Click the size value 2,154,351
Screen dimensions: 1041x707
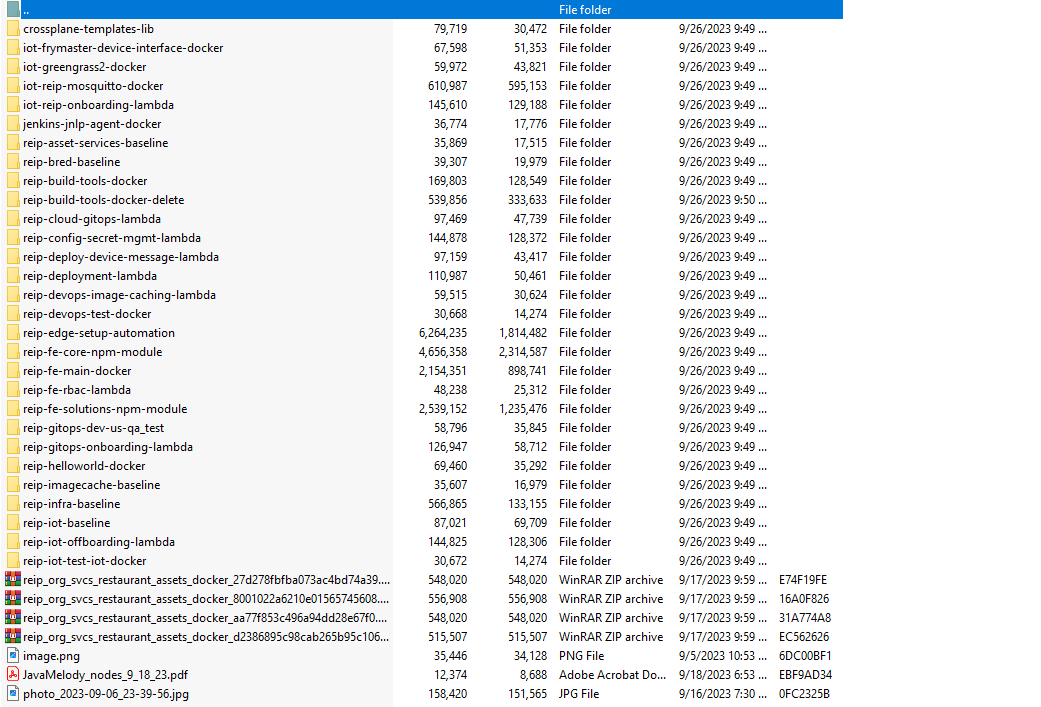click(x=443, y=371)
